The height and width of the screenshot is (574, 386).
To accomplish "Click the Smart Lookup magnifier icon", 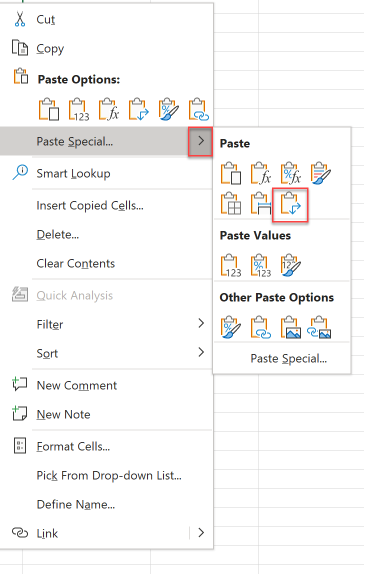I will [20, 172].
